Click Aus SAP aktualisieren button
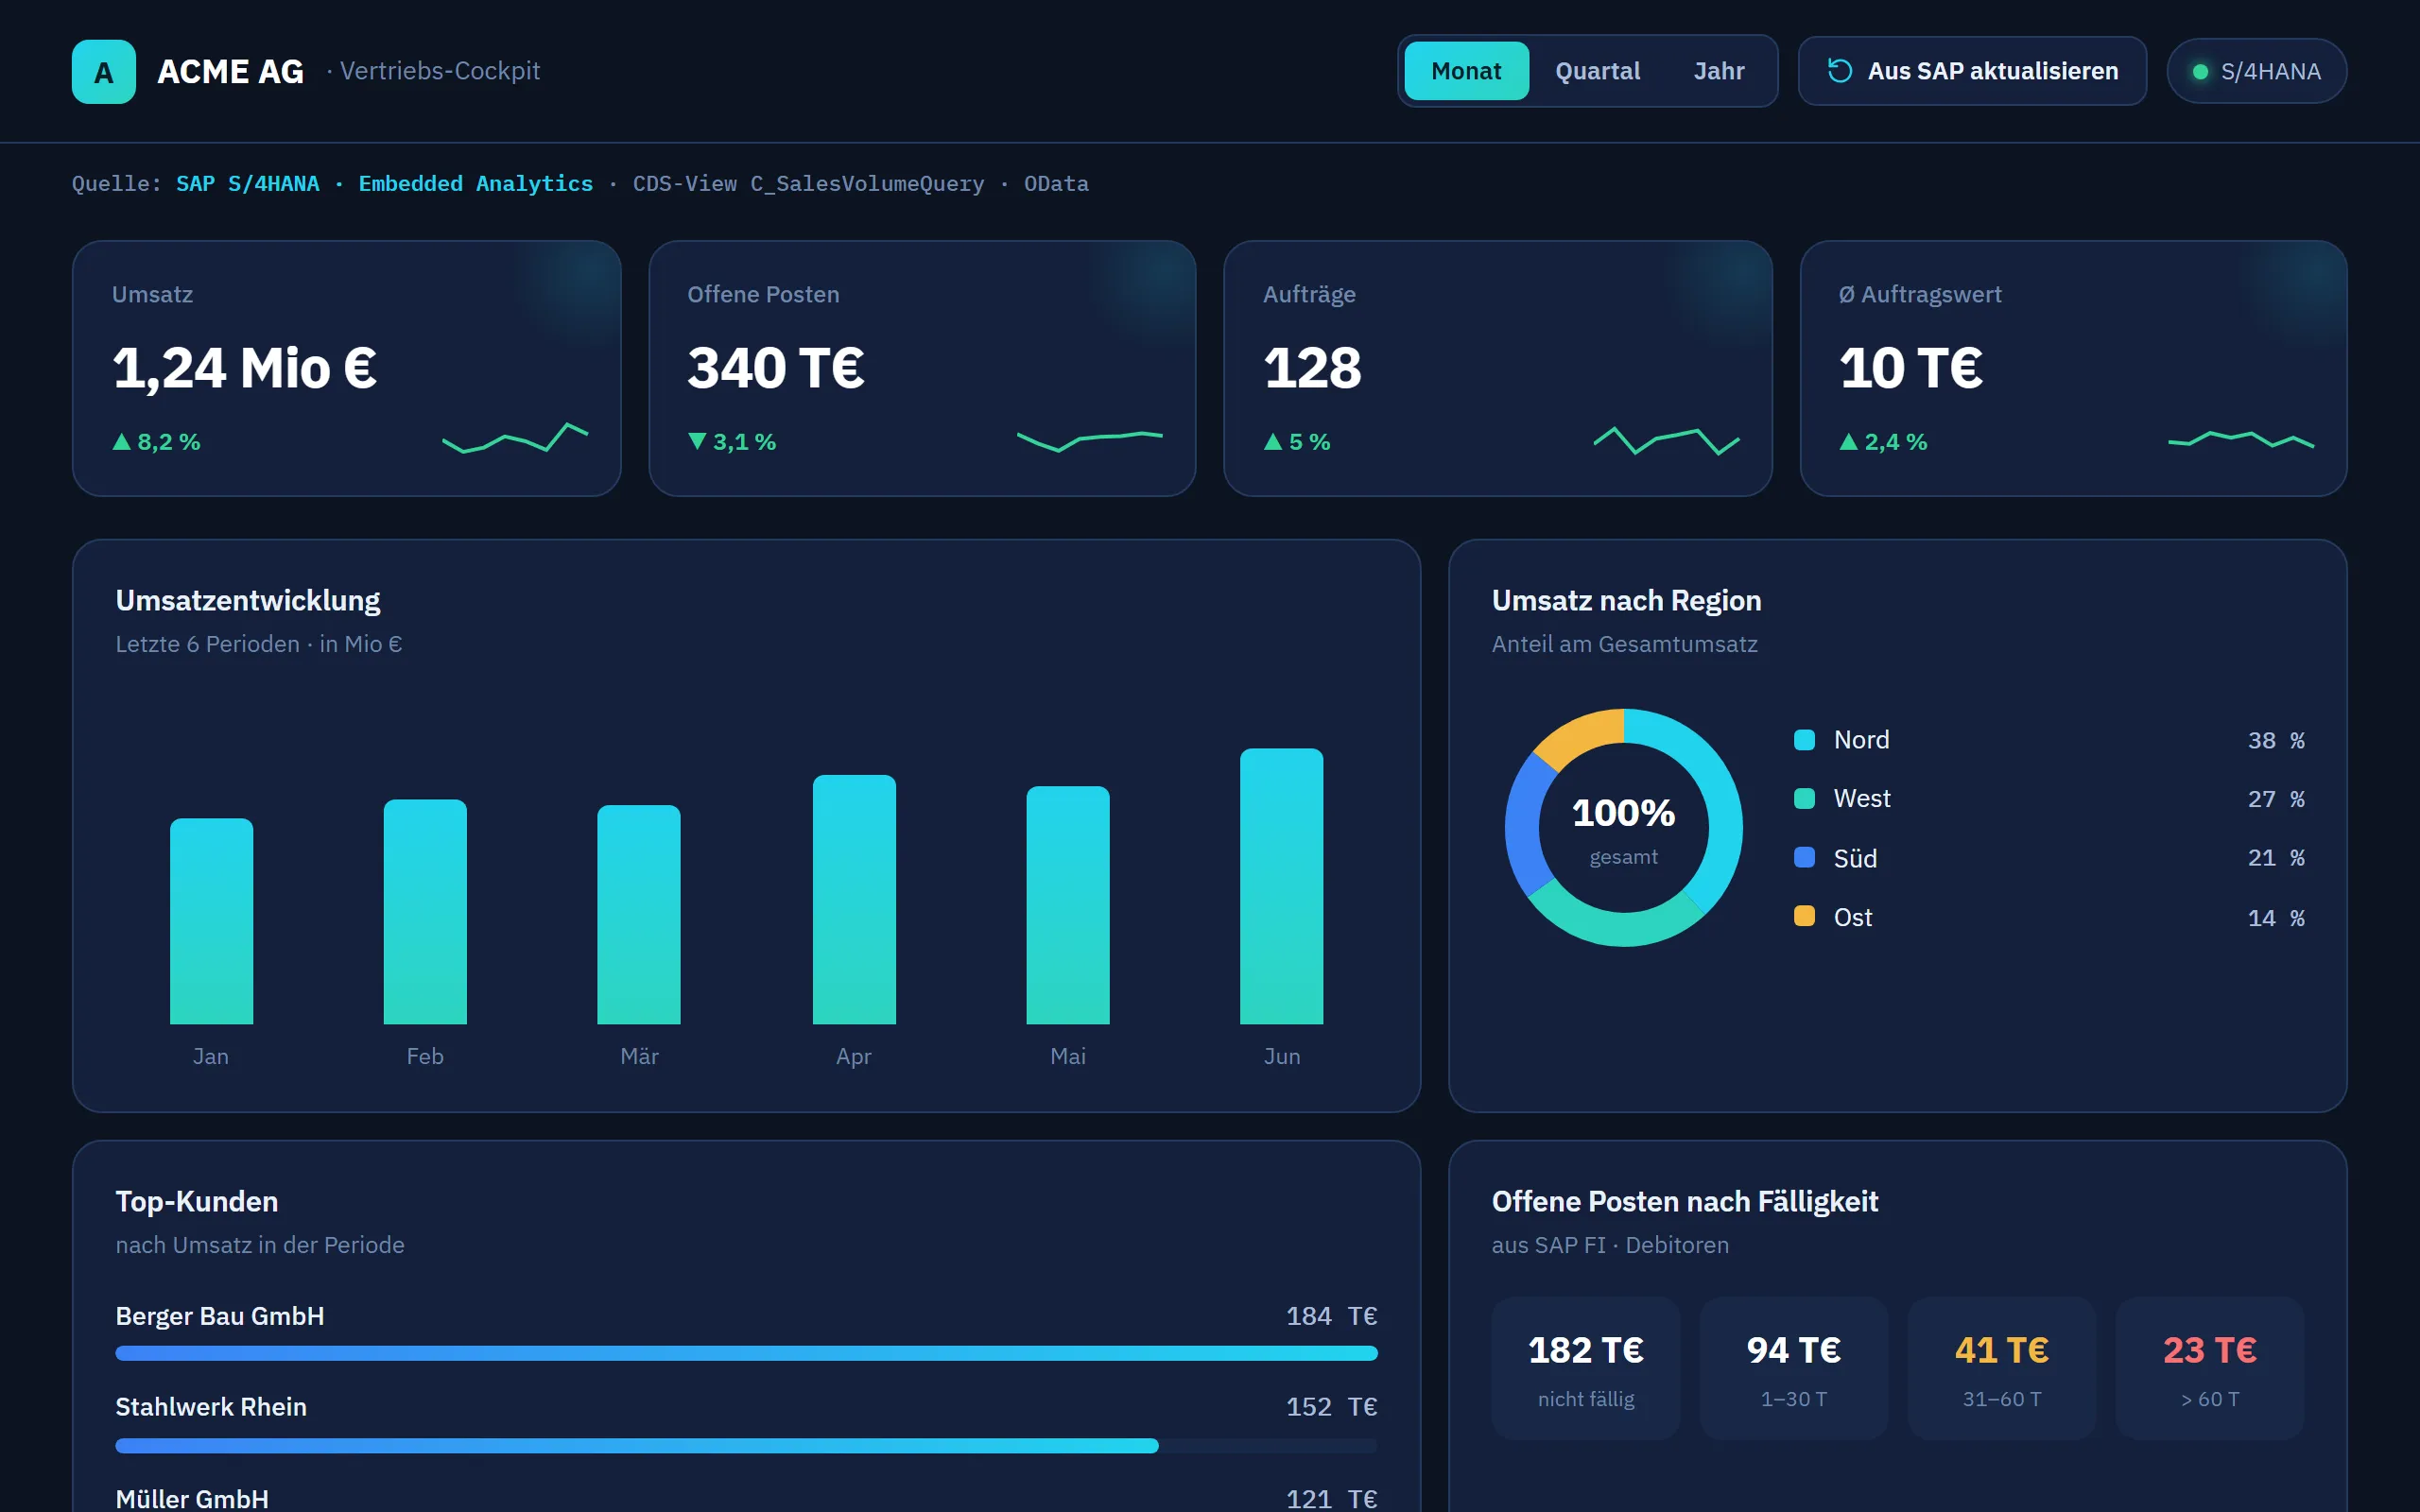This screenshot has width=2420, height=1512. point(1972,71)
